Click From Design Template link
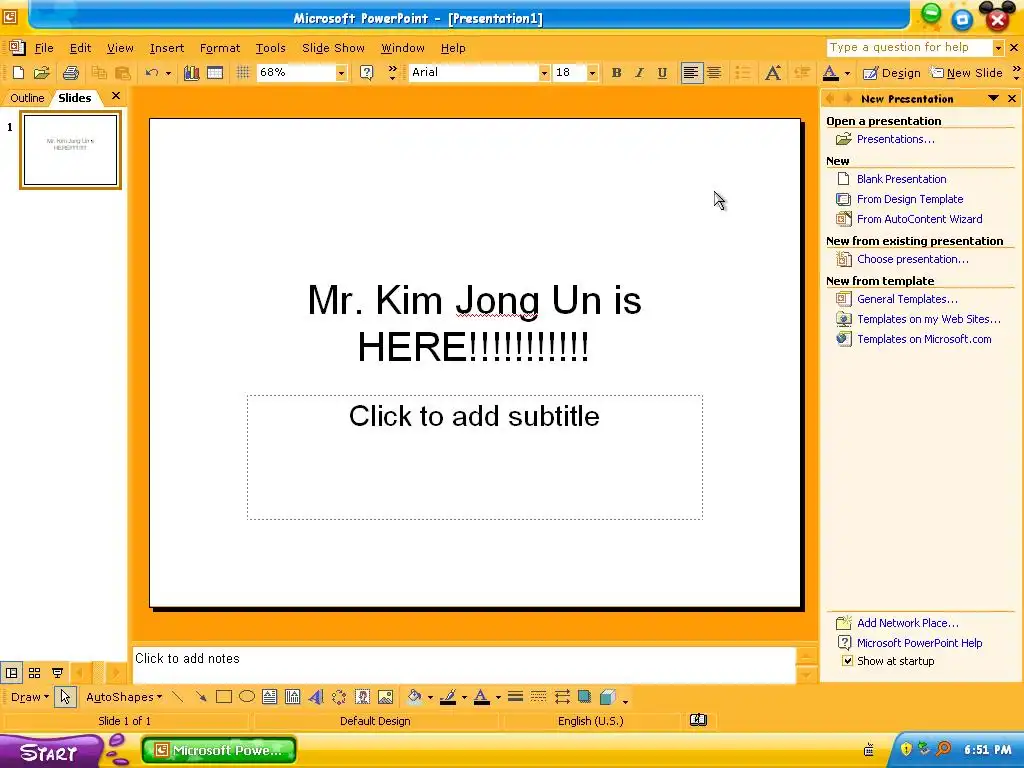Viewport: 1024px width, 768px height. [910, 199]
